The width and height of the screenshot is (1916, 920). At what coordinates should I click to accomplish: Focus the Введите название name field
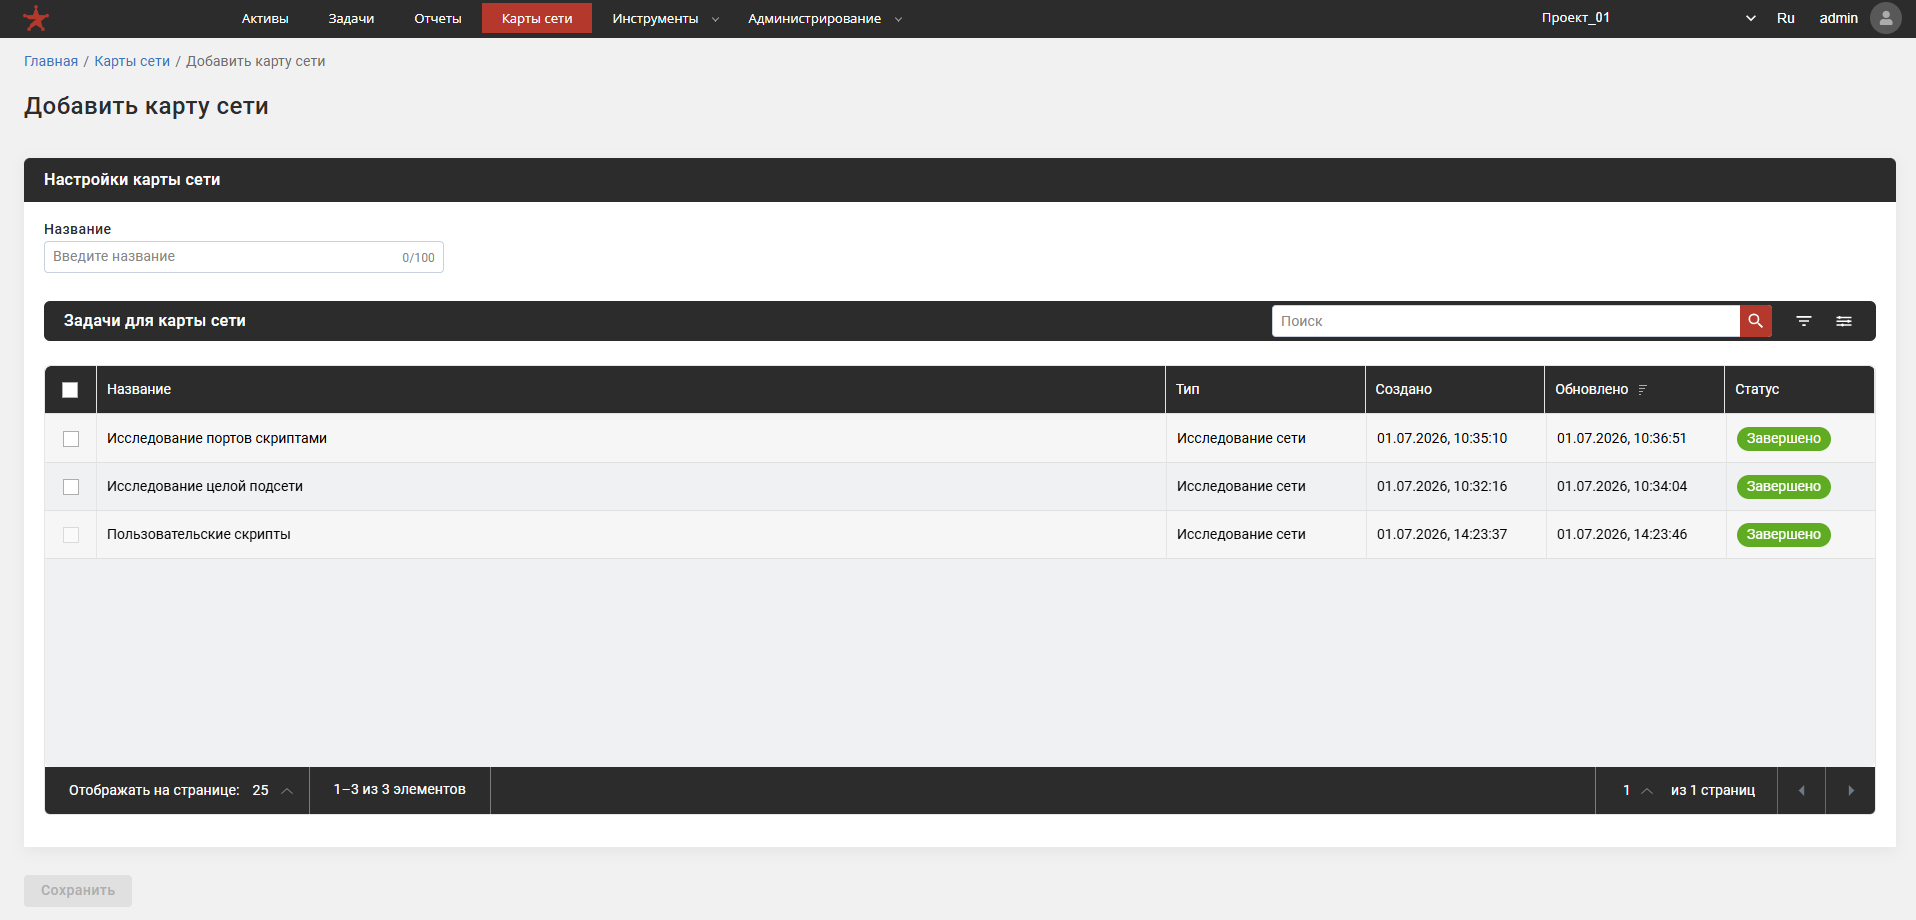click(244, 257)
